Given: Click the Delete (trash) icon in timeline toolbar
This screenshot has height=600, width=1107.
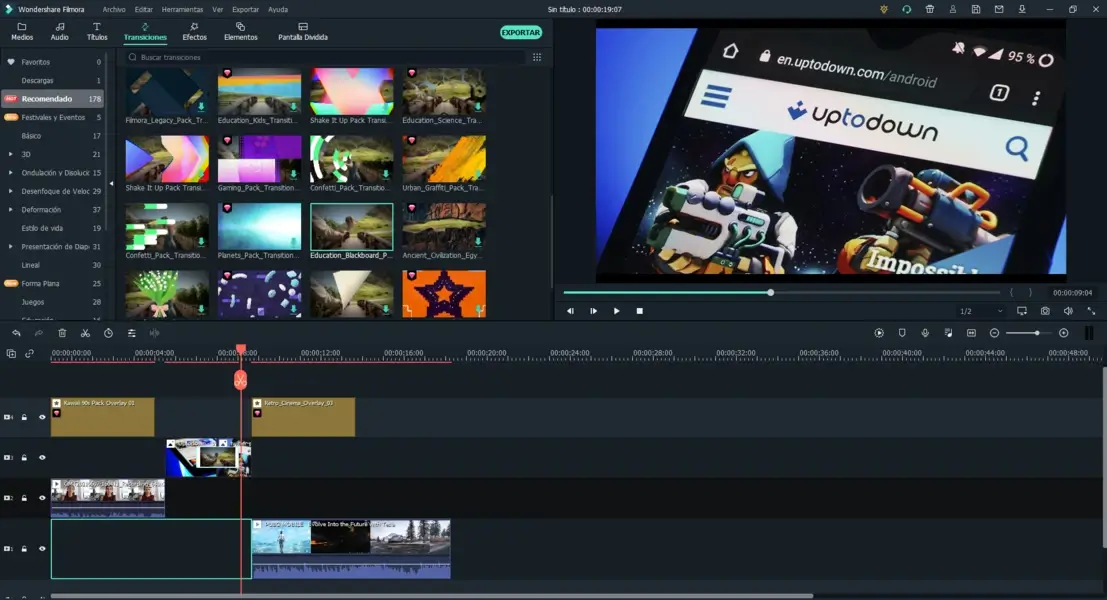Looking at the screenshot, I should tap(61, 333).
